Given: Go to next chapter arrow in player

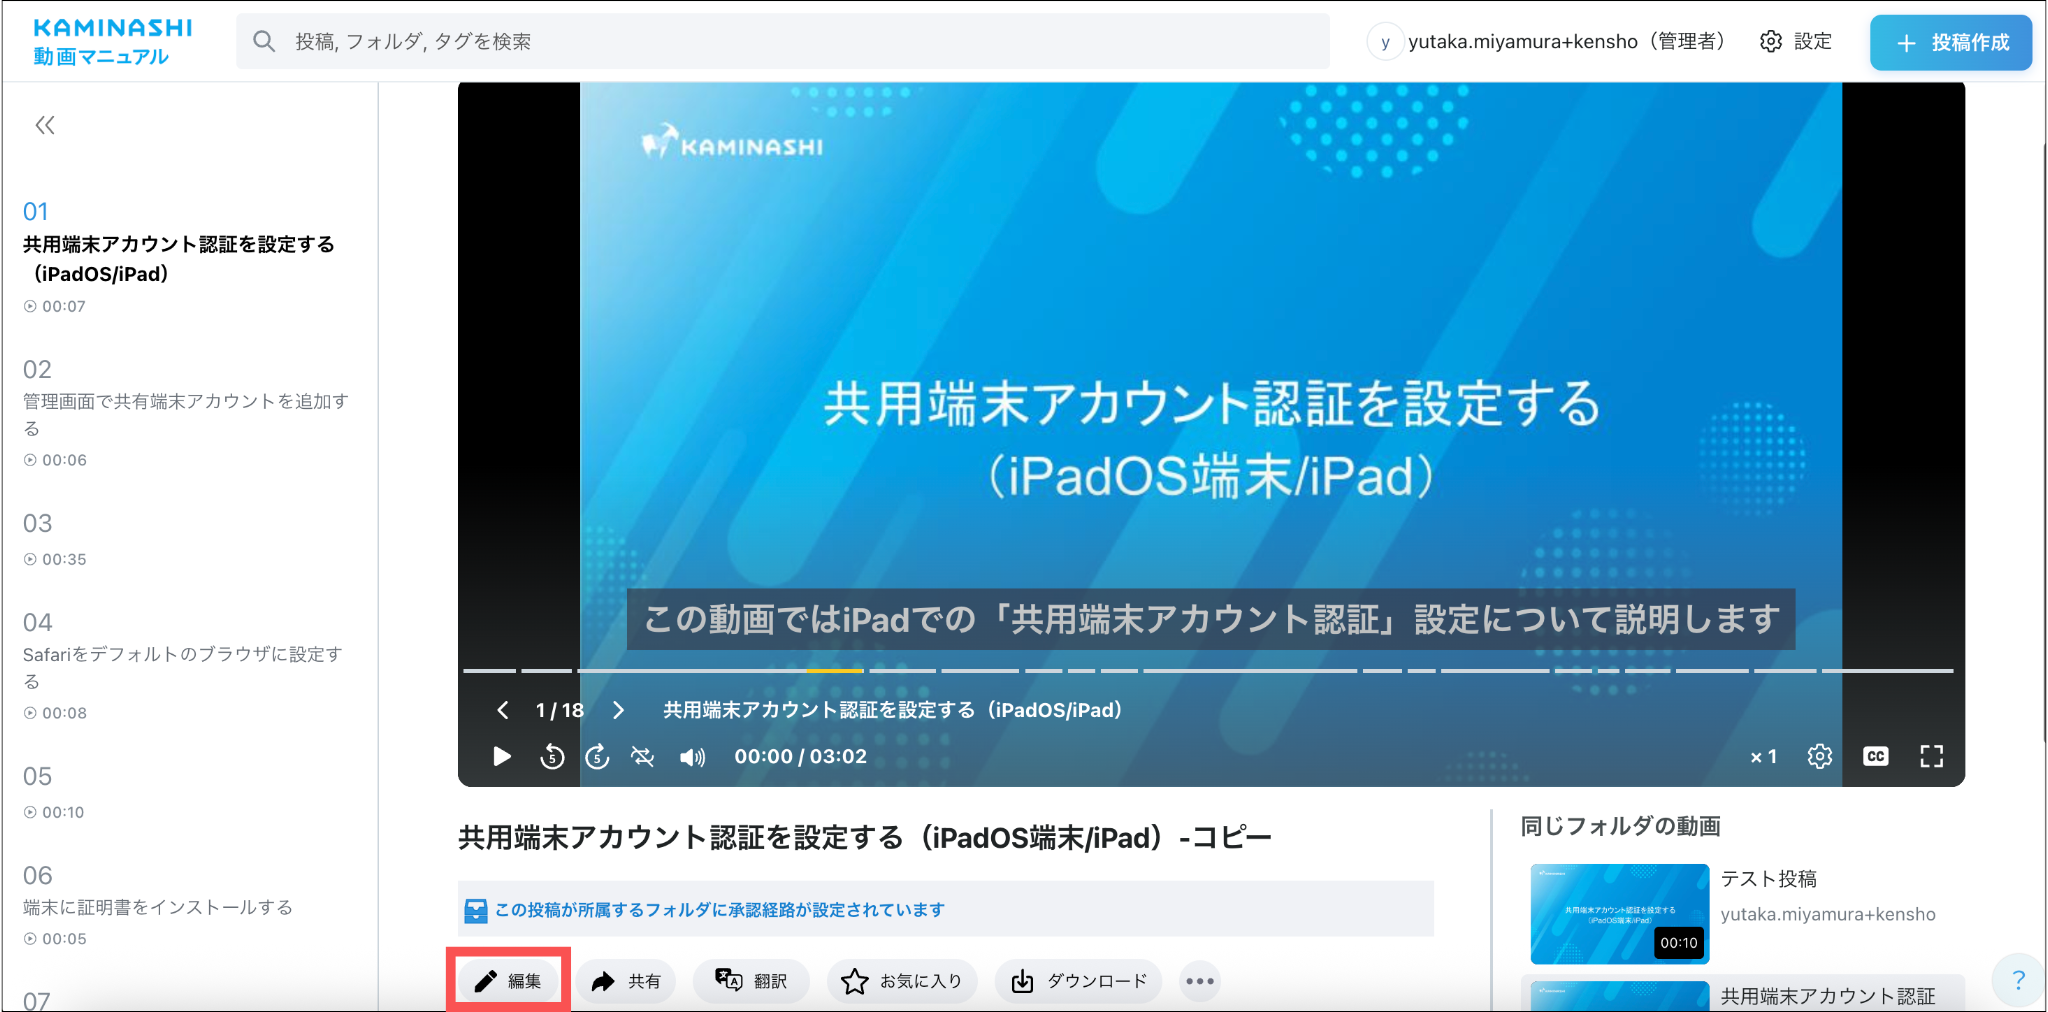Looking at the screenshot, I should (x=618, y=710).
